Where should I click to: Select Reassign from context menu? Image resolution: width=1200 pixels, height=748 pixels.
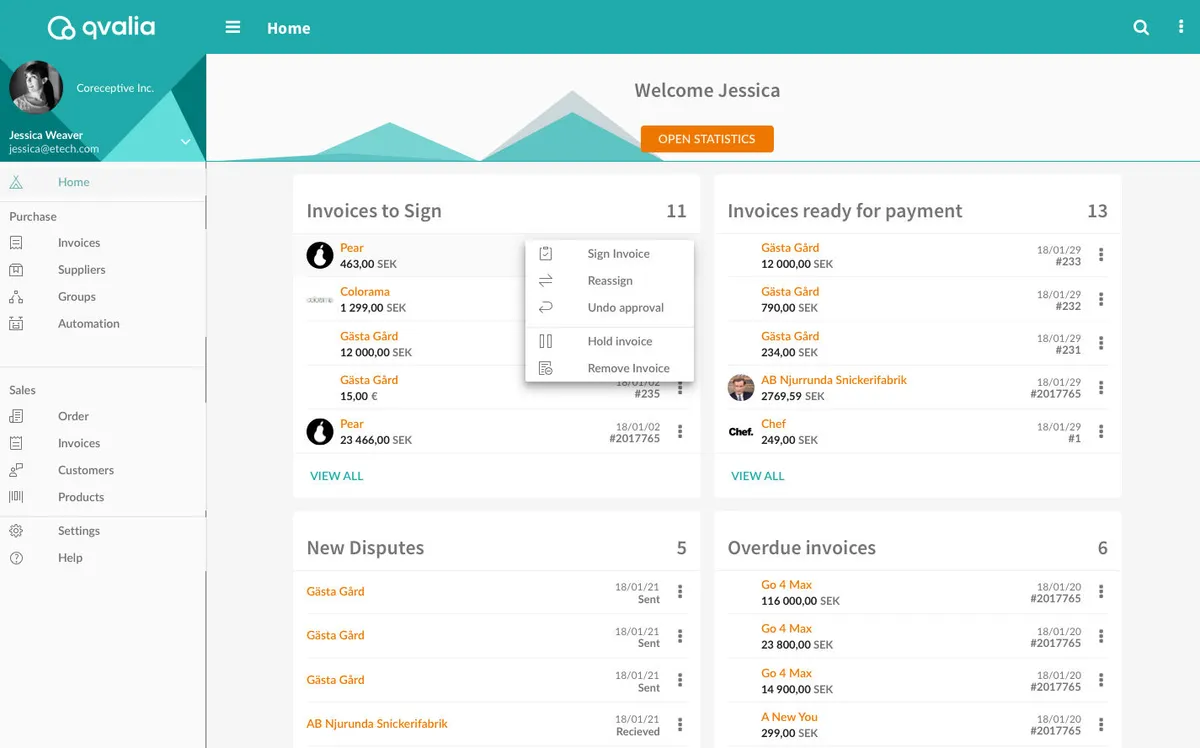click(610, 281)
